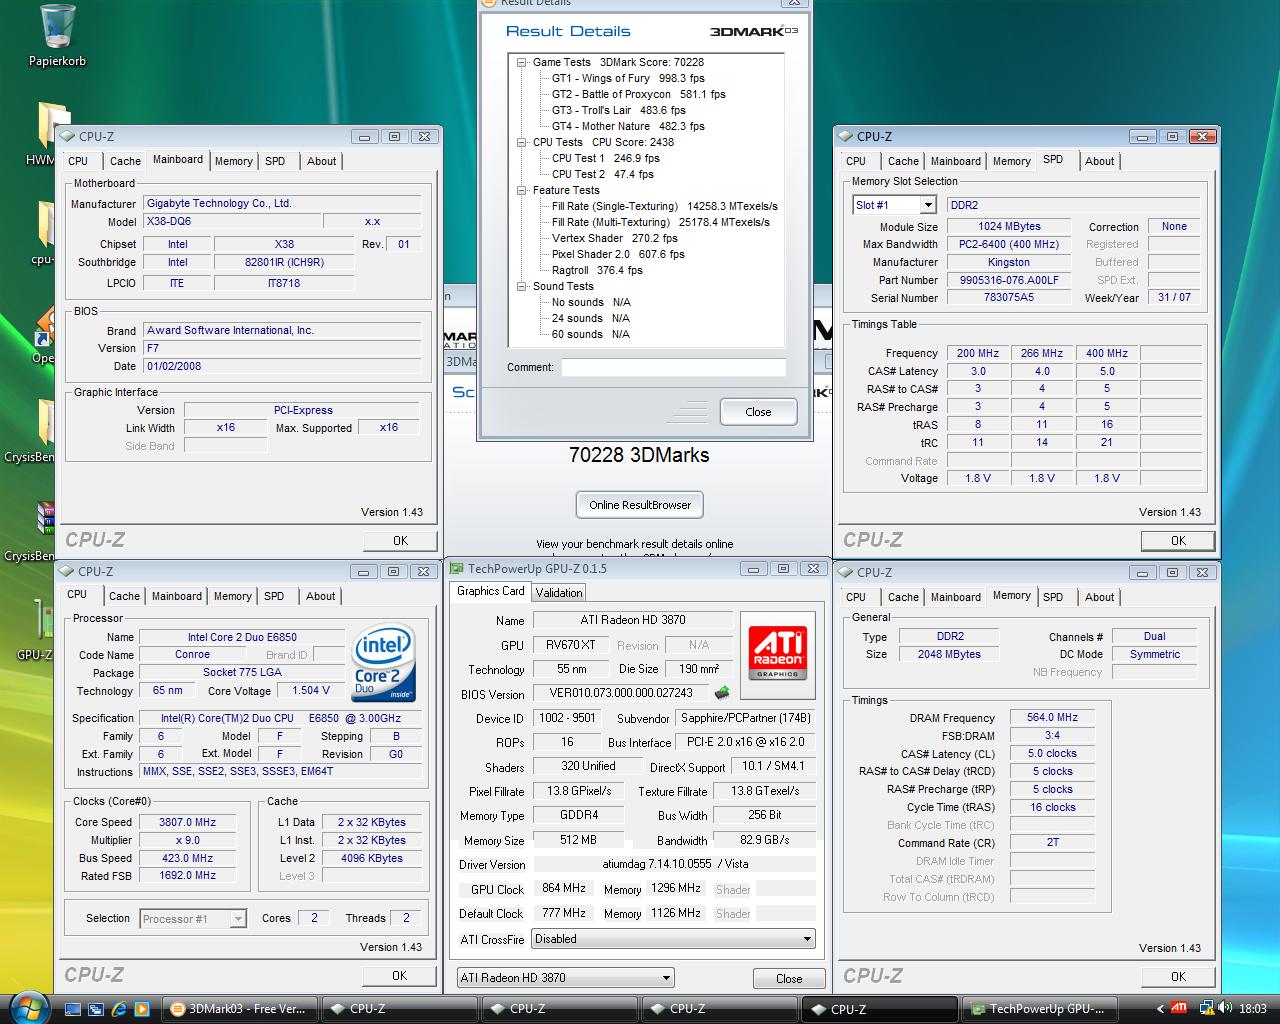Select Graphics Card tab in GPU-Z

point(490,591)
